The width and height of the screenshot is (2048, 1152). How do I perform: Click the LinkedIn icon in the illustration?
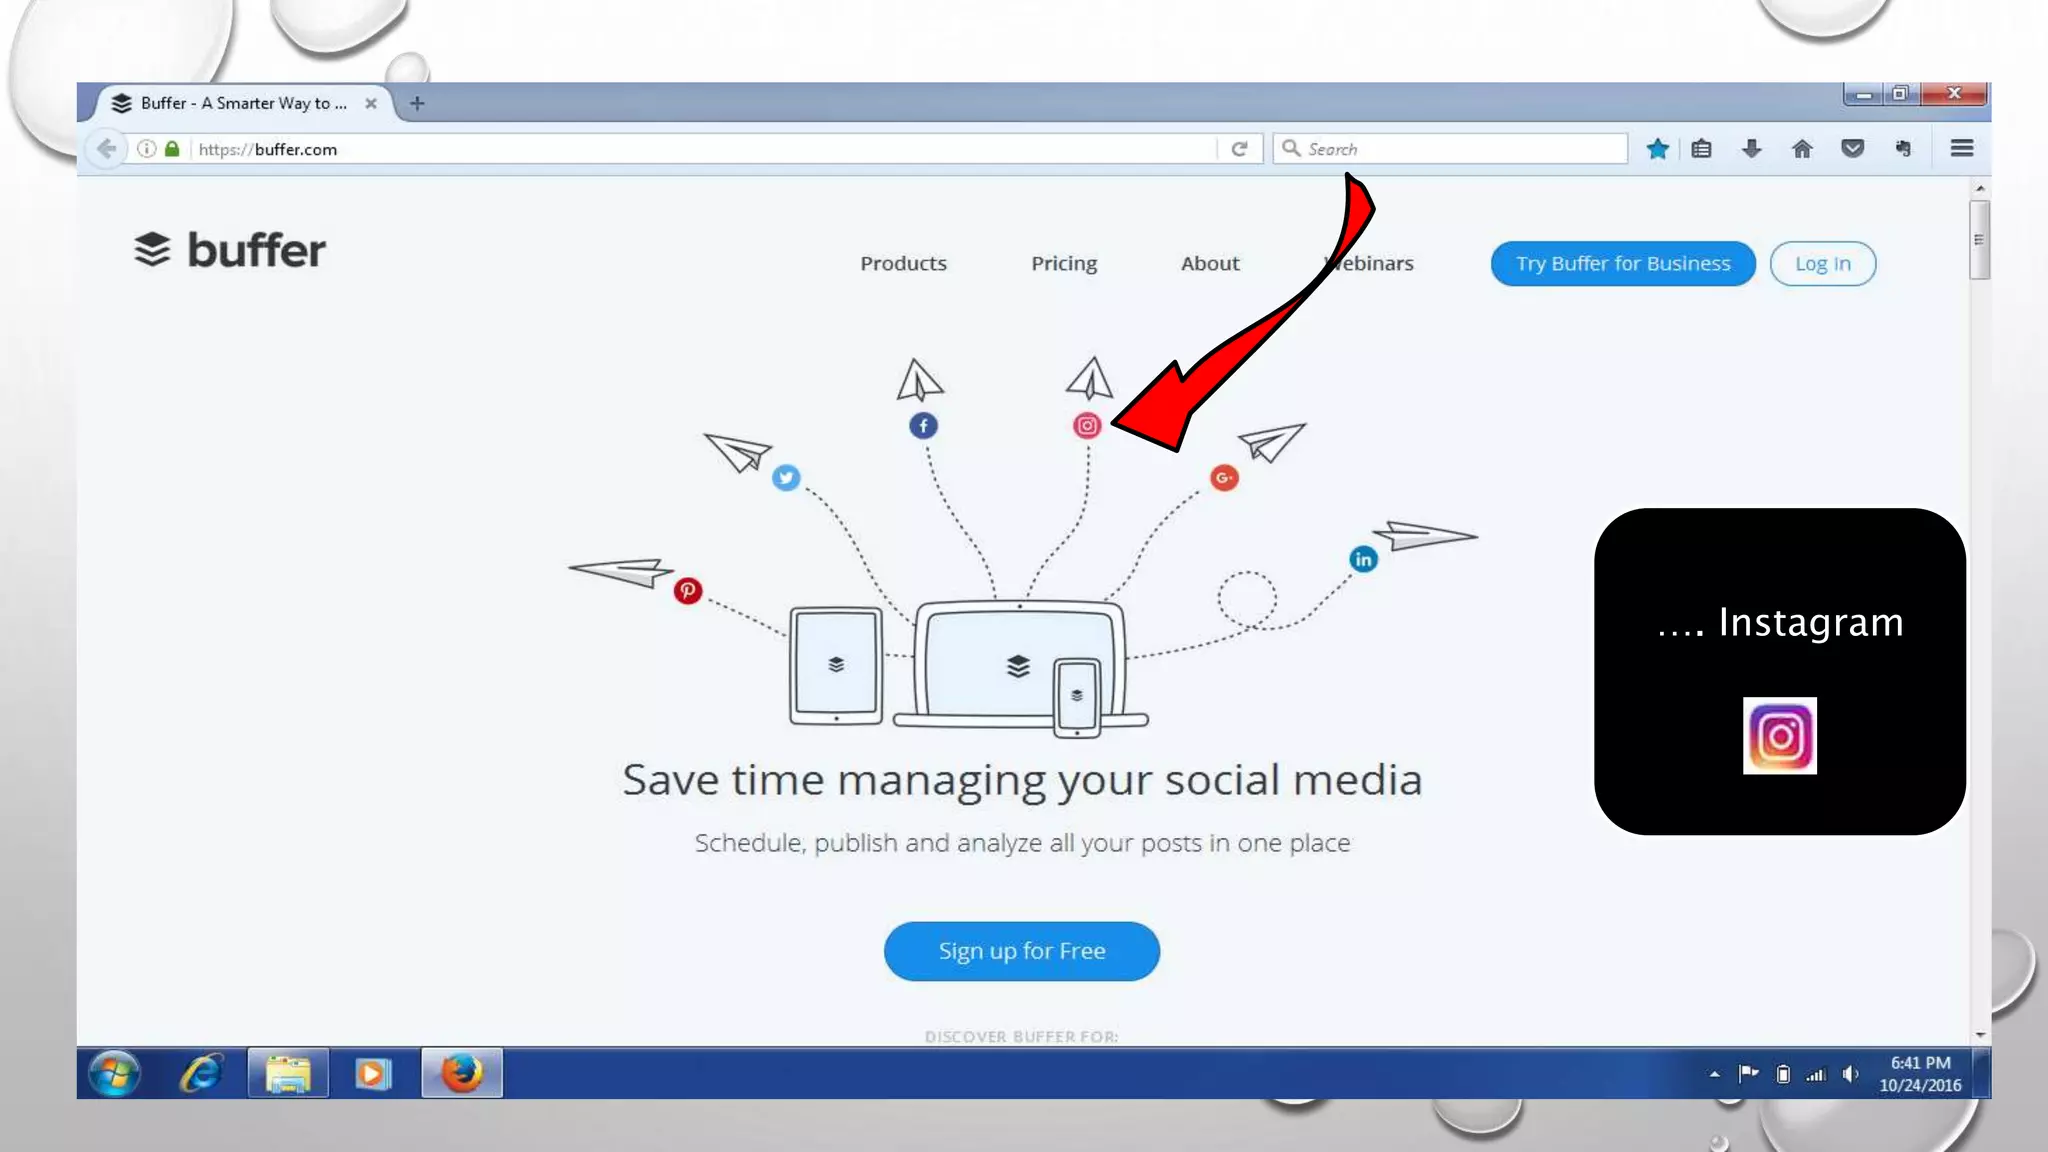[1363, 560]
